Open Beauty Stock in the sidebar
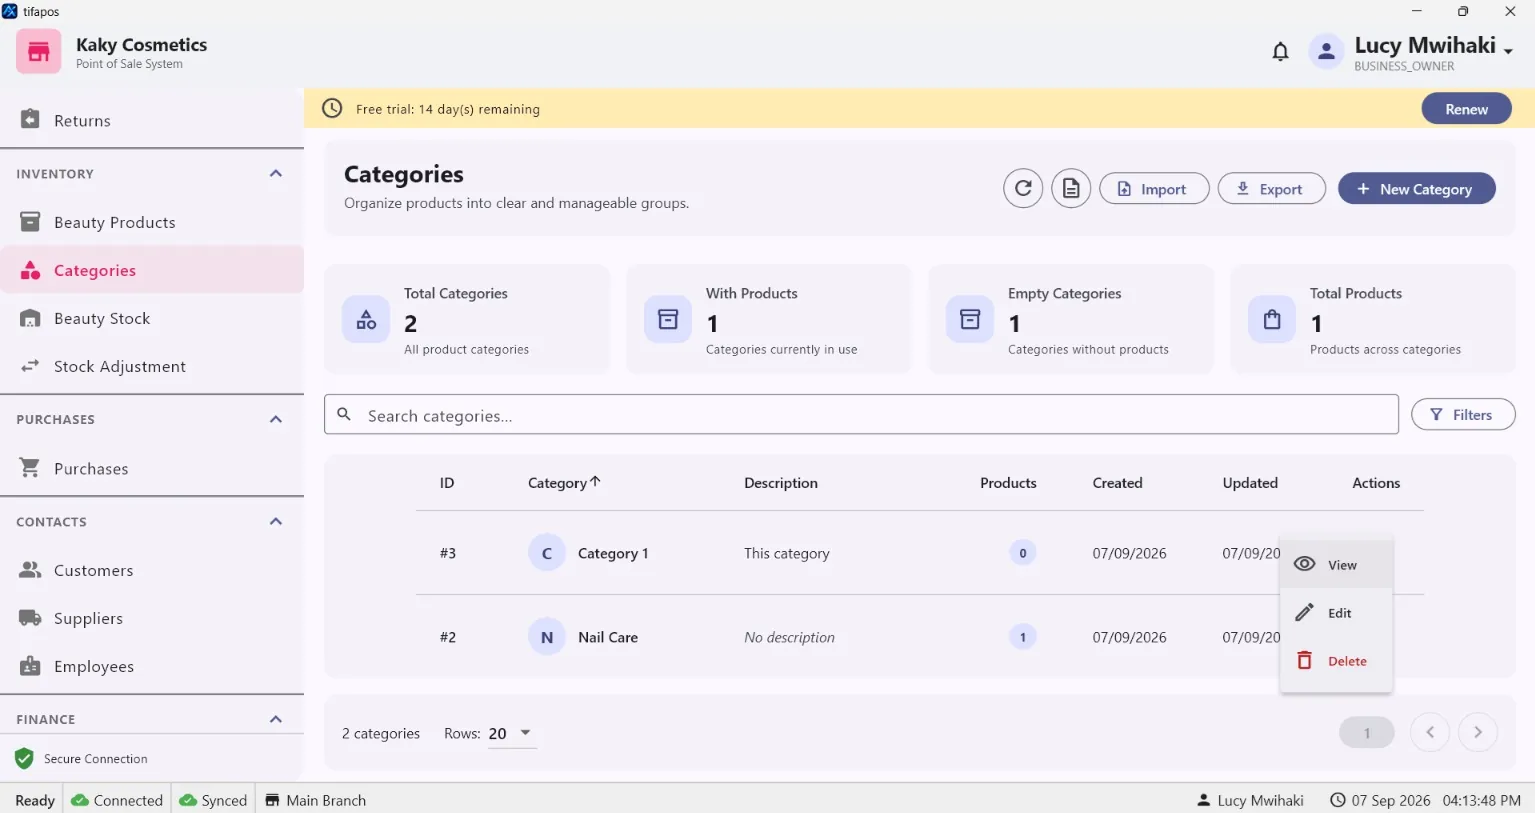The image size is (1535, 813). pyautogui.click(x=152, y=318)
